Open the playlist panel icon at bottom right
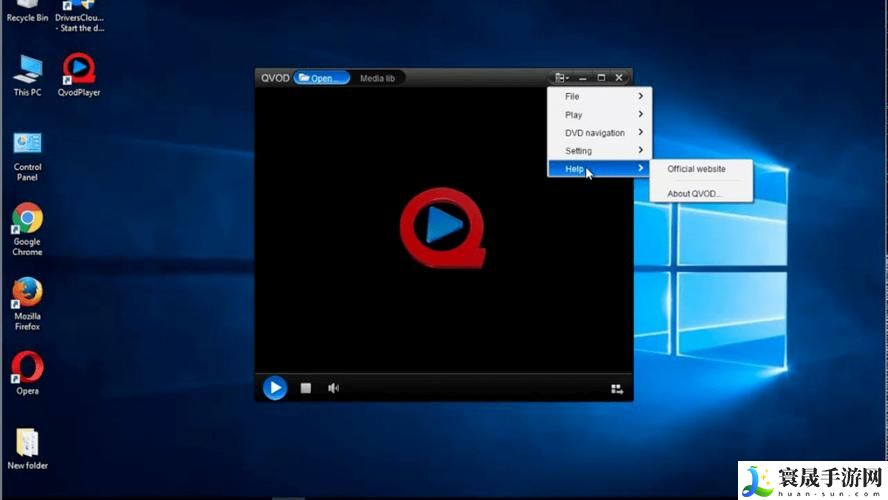 click(x=617, y=389)
